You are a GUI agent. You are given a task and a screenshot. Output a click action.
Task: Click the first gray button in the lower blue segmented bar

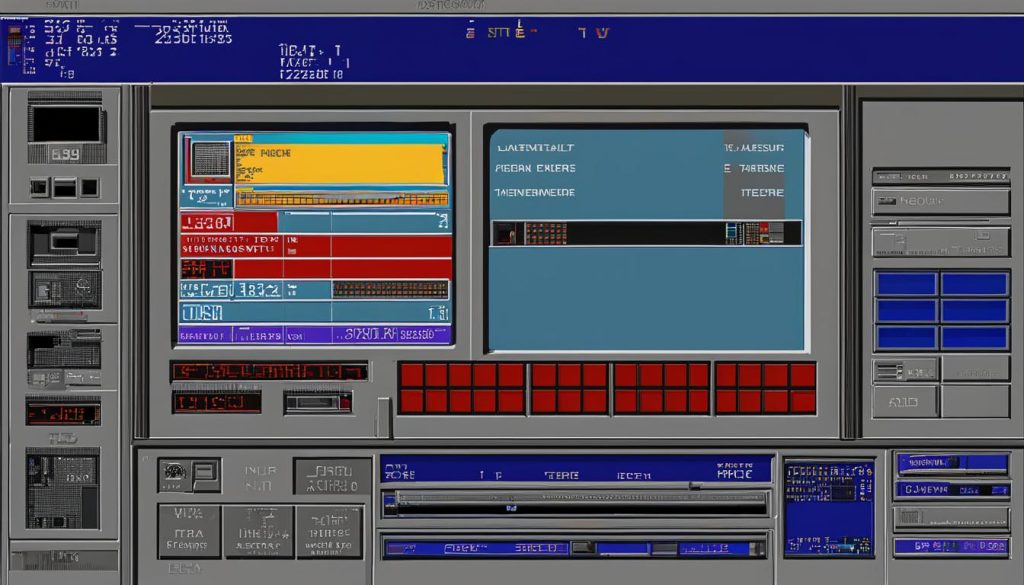pyautogui.click(x=583, y=548)
